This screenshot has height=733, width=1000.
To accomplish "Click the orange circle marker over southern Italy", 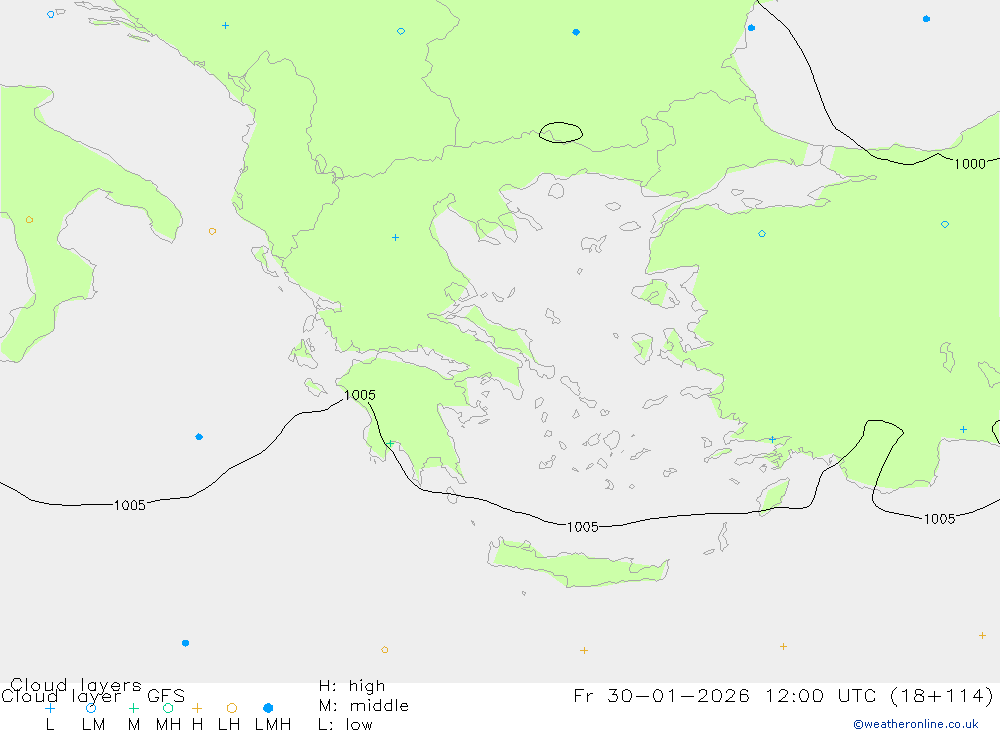I will pyautogui.click(x=29, y=219).
